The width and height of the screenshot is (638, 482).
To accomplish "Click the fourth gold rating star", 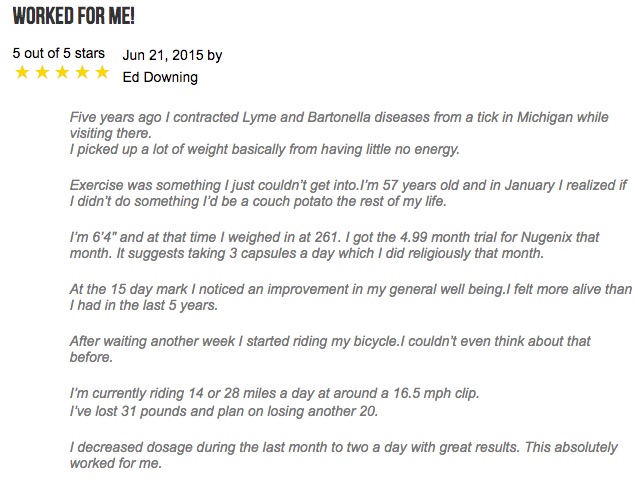I will [x=82, y=72].
